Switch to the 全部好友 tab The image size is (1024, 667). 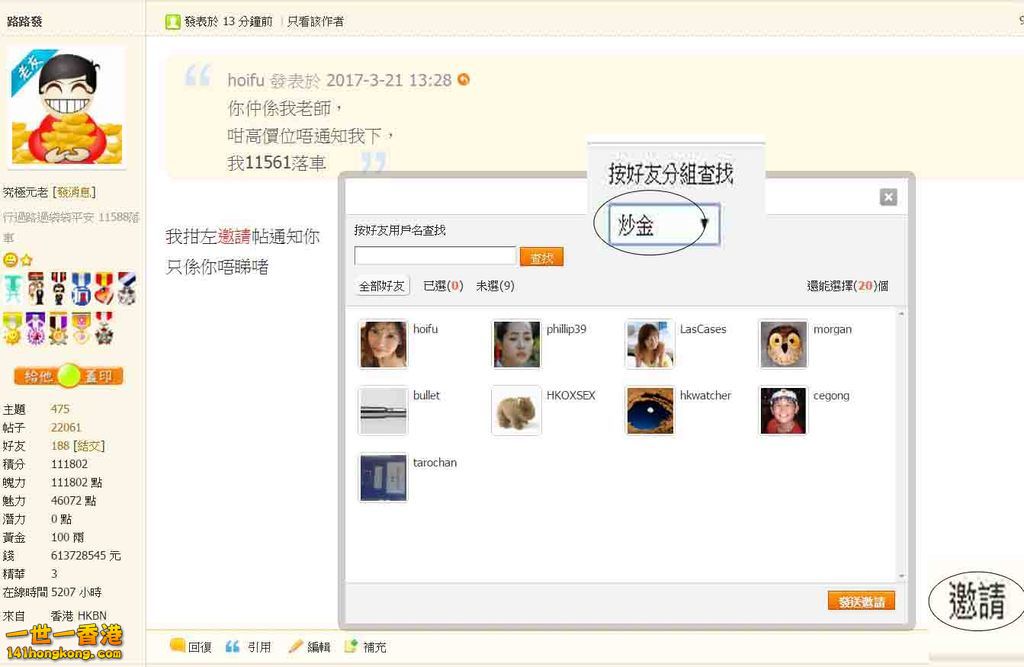(x=383, y=286)
